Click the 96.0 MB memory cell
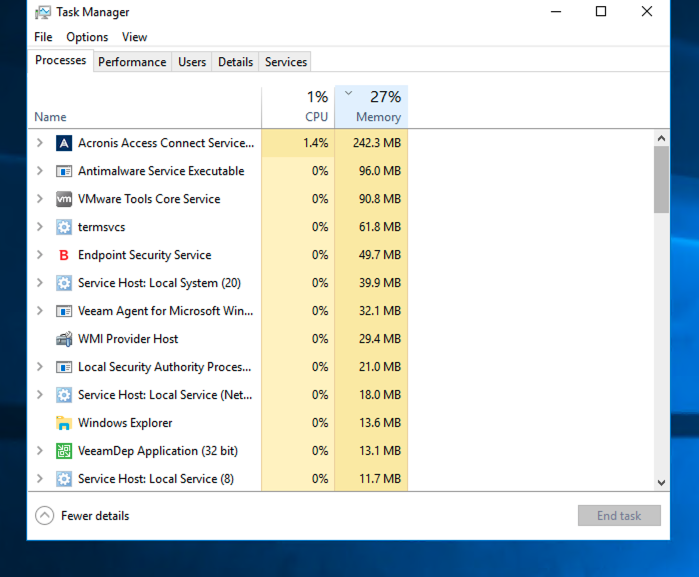Image resolution: width=699 pixels, height=577 pixels. click(371, 171)
